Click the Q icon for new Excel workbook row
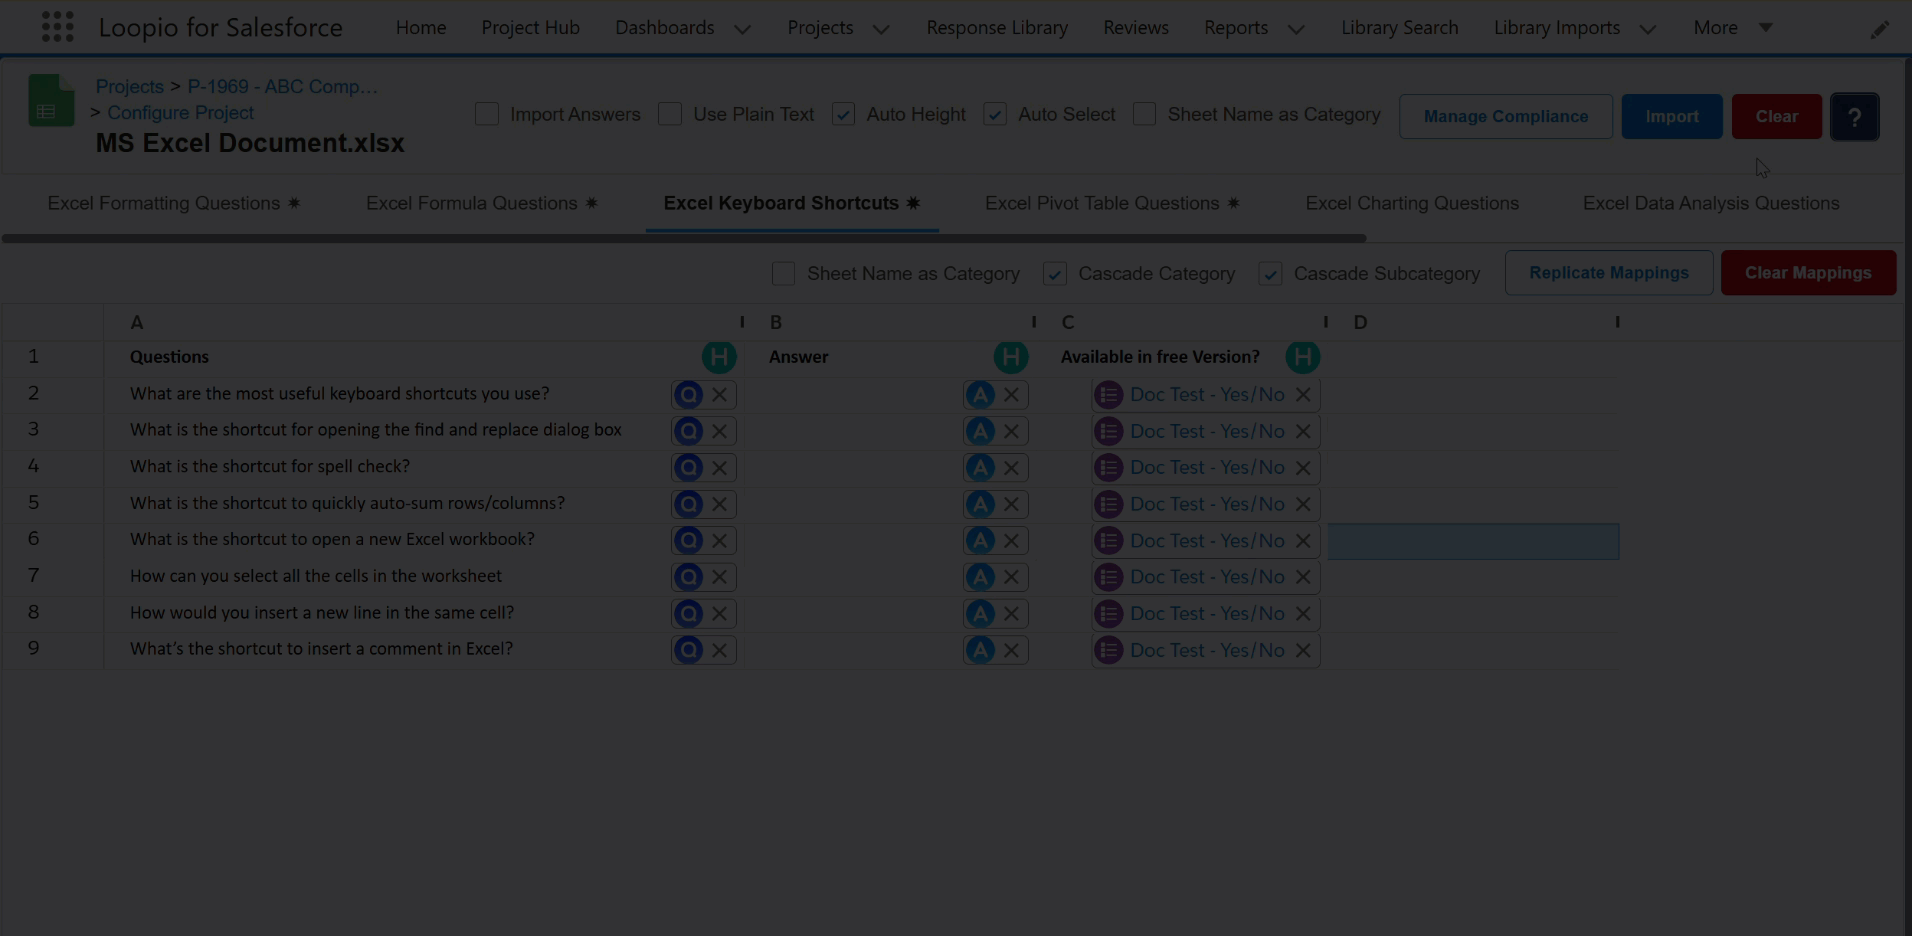The height and width of the screenshot is (936, 1912). tap(688, 540)
